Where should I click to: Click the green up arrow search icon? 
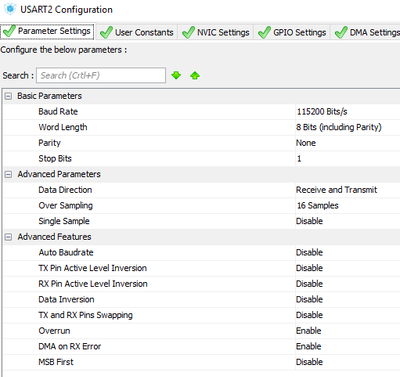point(195,75)
